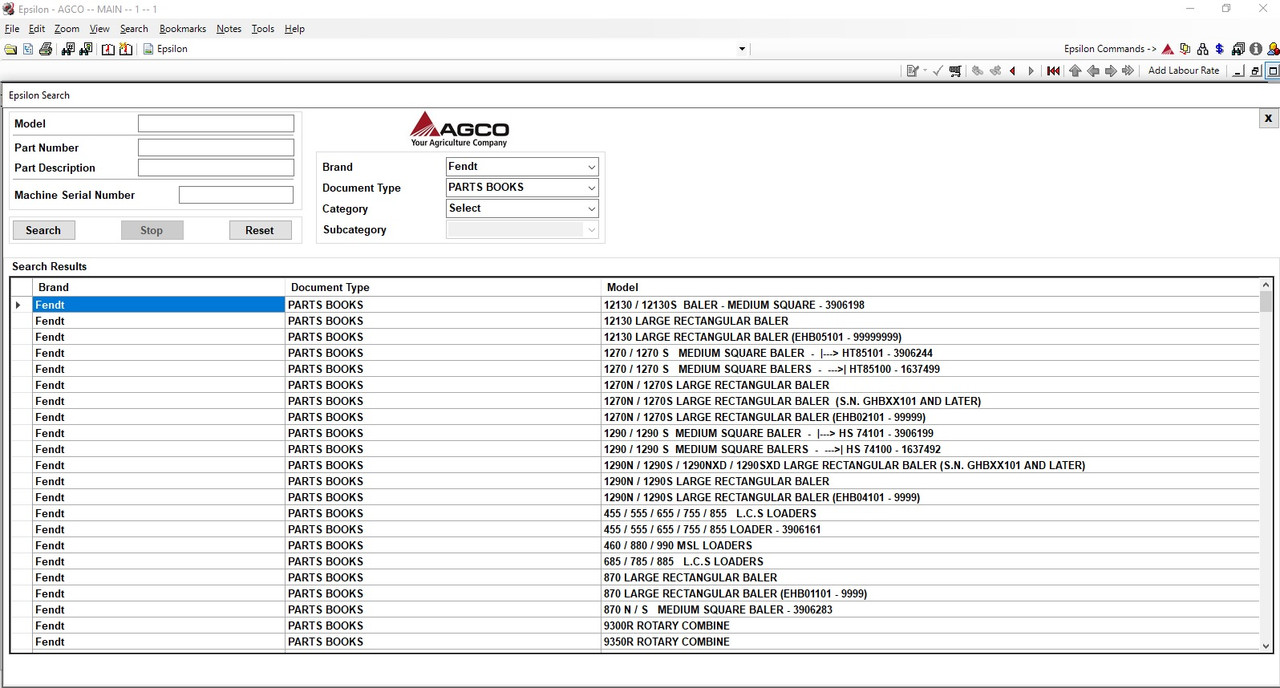Viewport: 1280px width, 688px height.
Task: Click the shopping cart icon
Action: pyautogui.click(x=955, y=71)
